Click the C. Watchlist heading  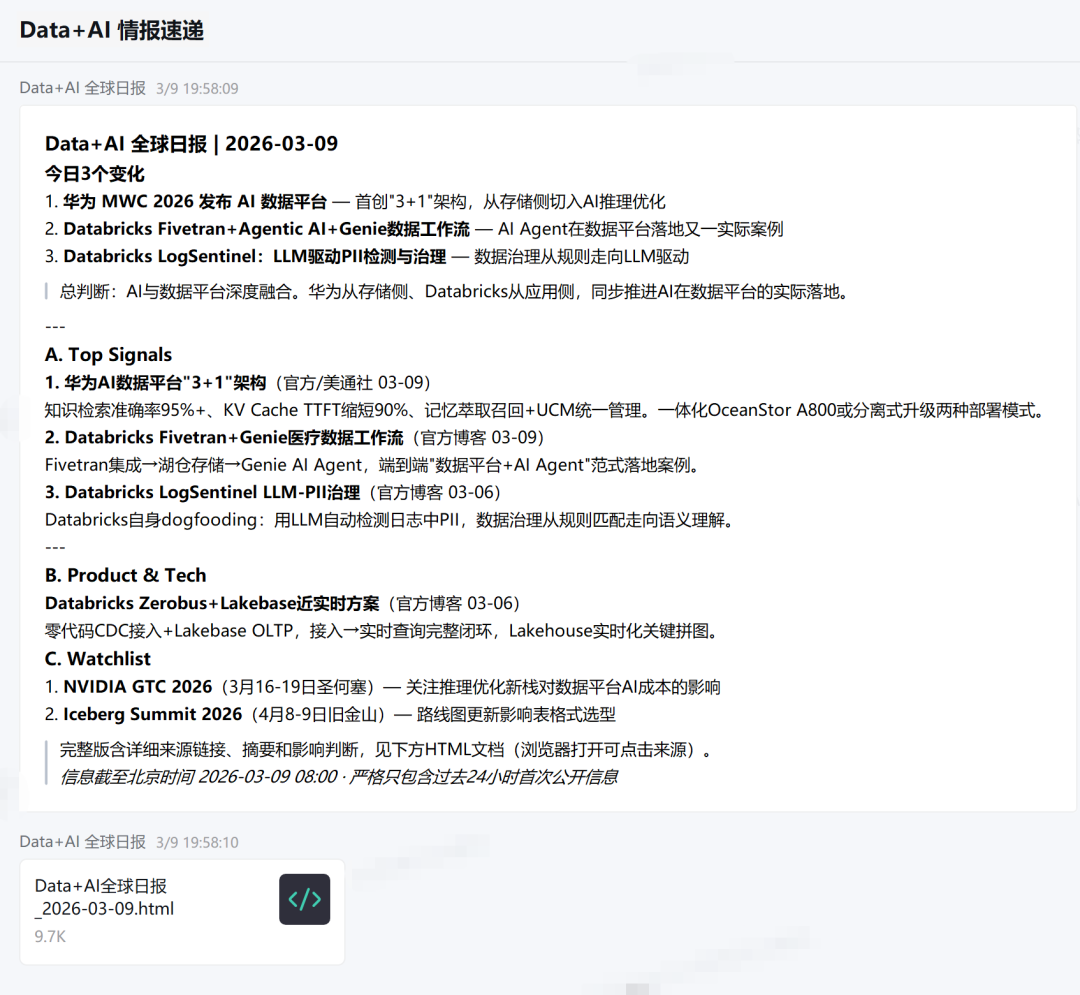pos(97,659)
